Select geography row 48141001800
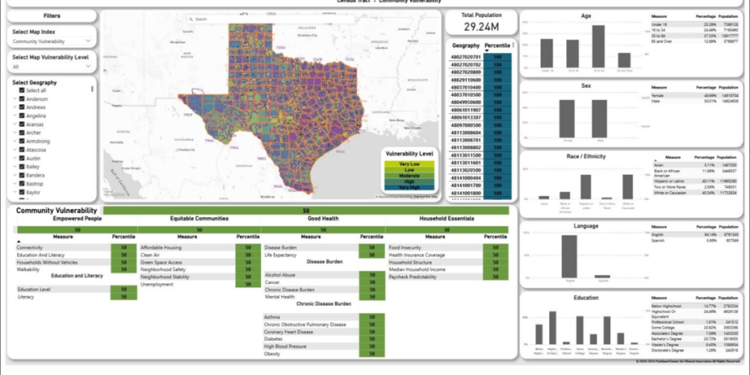This screenshot has width=750, height=375. [x=480, y=194]
